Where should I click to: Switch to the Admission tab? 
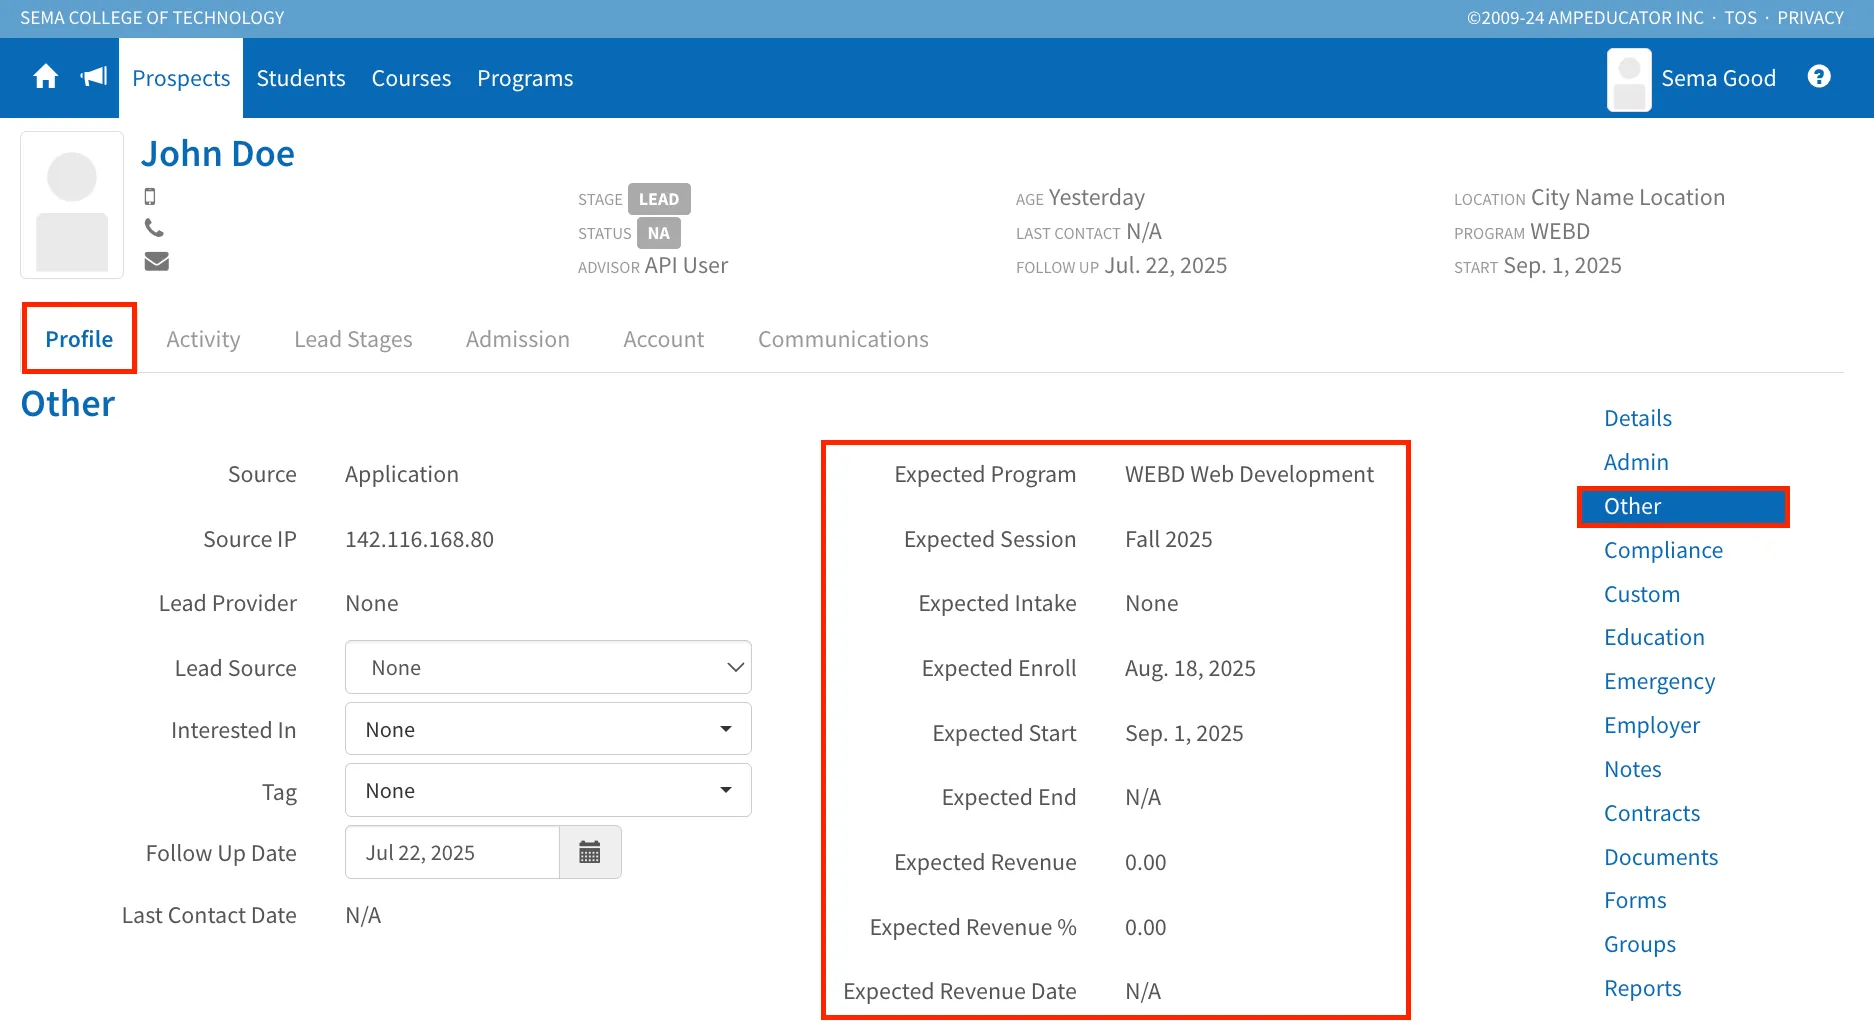click(517, 339)
